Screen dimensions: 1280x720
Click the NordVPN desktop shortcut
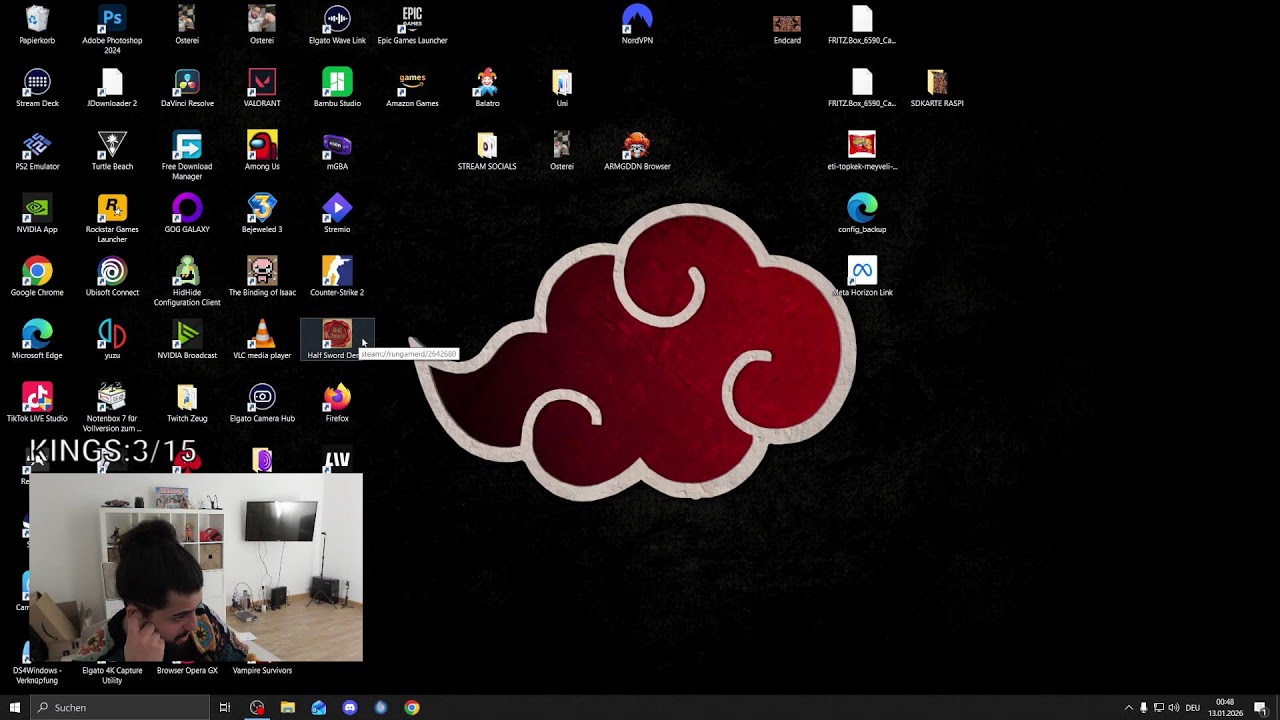click(637, 26)
